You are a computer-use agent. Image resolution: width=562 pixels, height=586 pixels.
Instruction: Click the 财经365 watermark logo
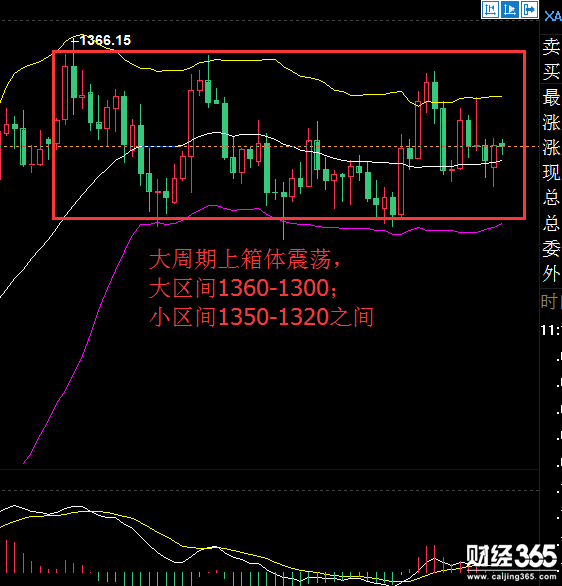pyautogui.click(x=512, y=556)
